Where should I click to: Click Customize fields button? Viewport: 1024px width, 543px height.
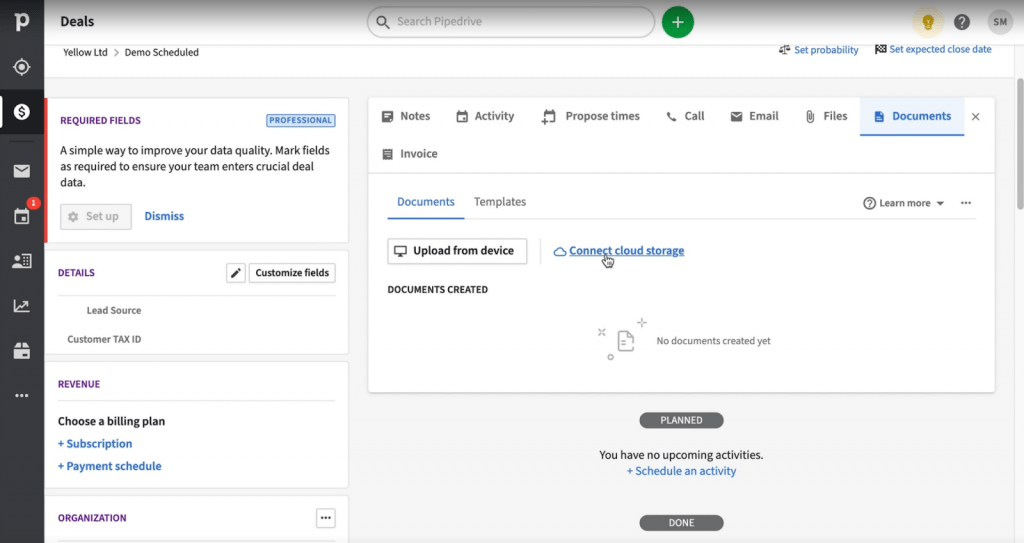tap(292, 273)
